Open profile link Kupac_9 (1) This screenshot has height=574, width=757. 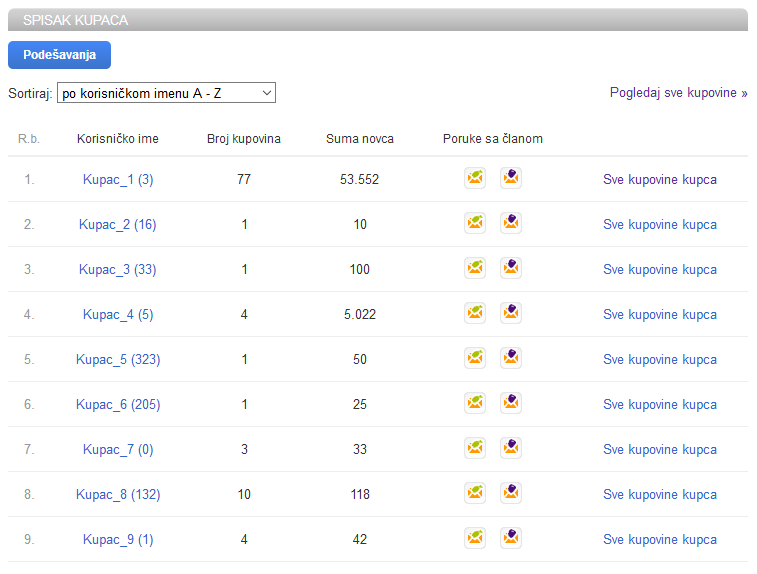pos(118,539)
